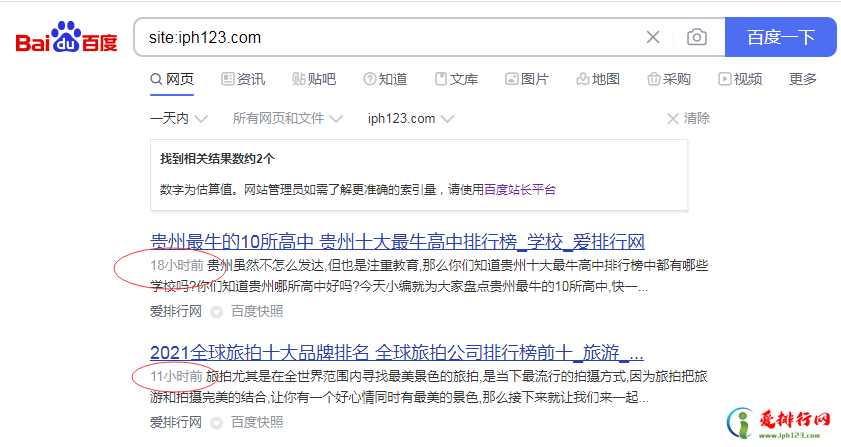
Task: Click the 百度一下 search button
Action: point(781,38)
